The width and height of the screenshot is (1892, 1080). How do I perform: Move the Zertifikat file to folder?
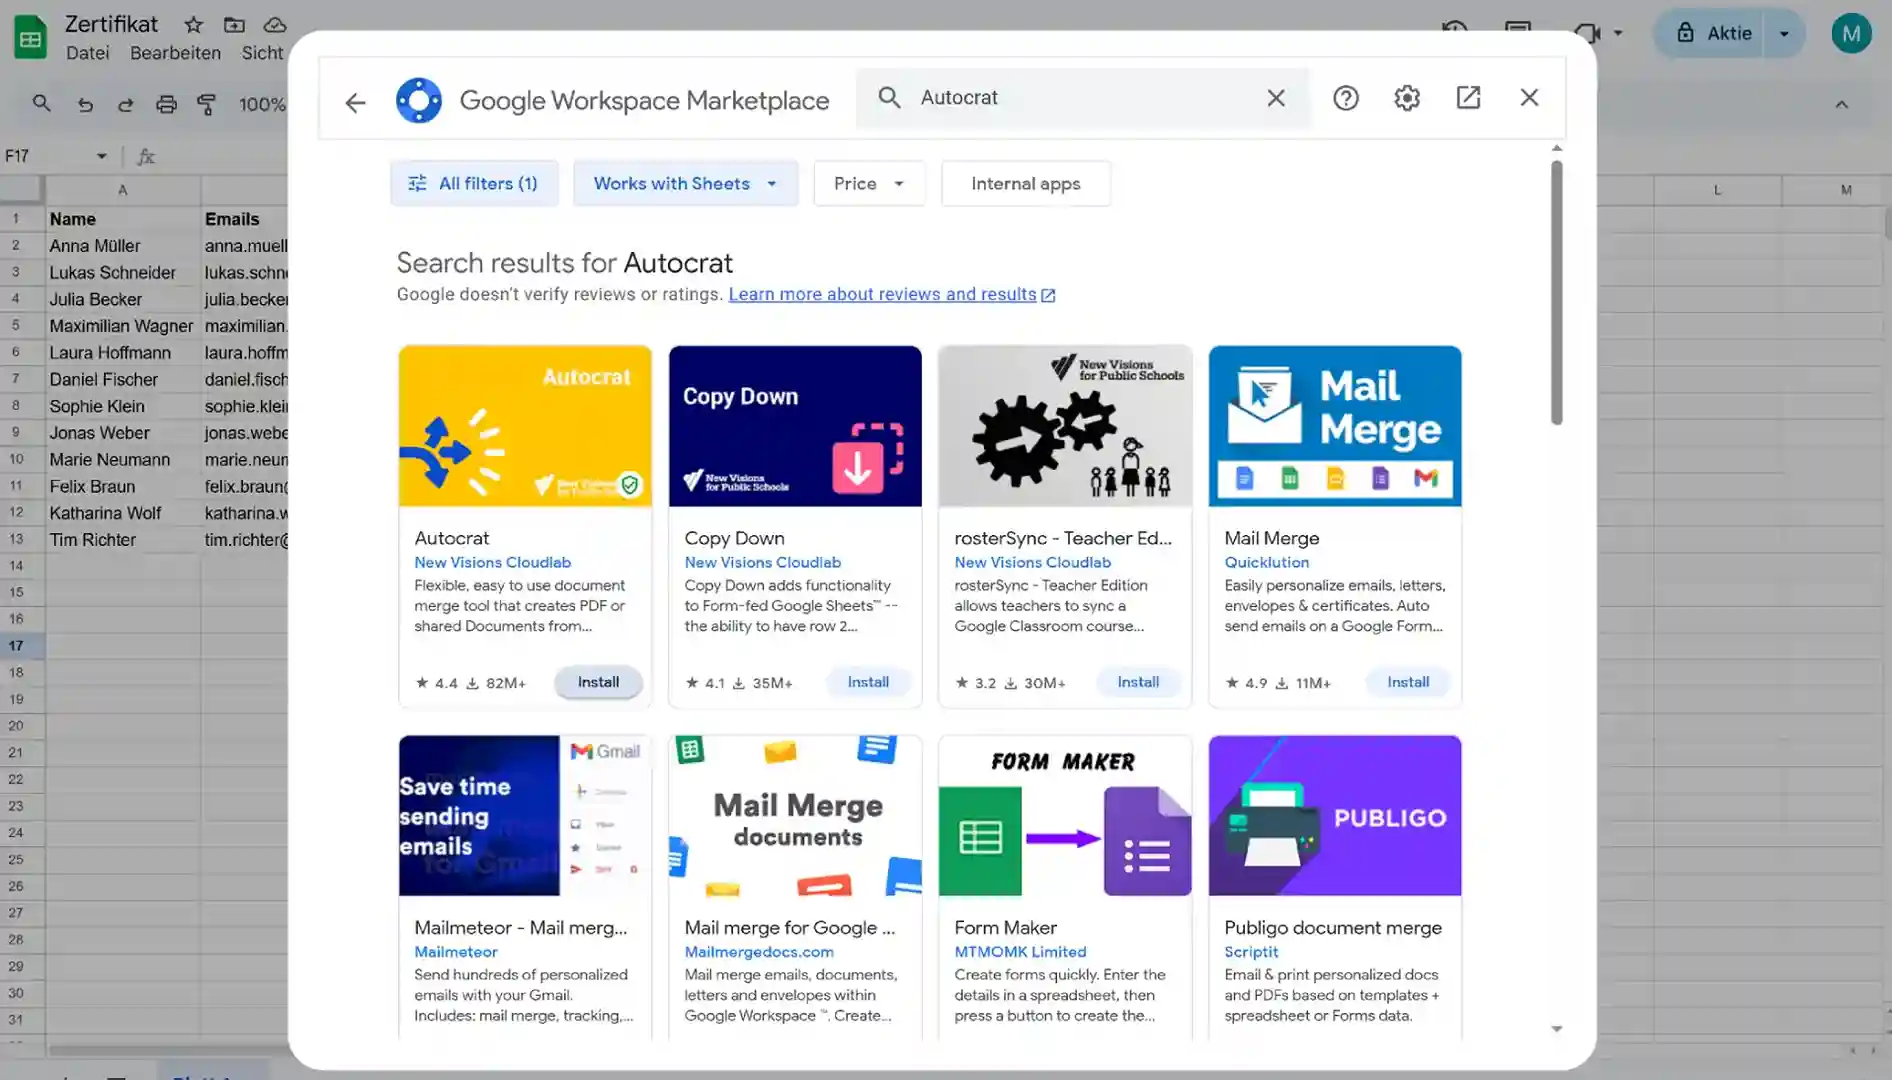click(234, 24)
